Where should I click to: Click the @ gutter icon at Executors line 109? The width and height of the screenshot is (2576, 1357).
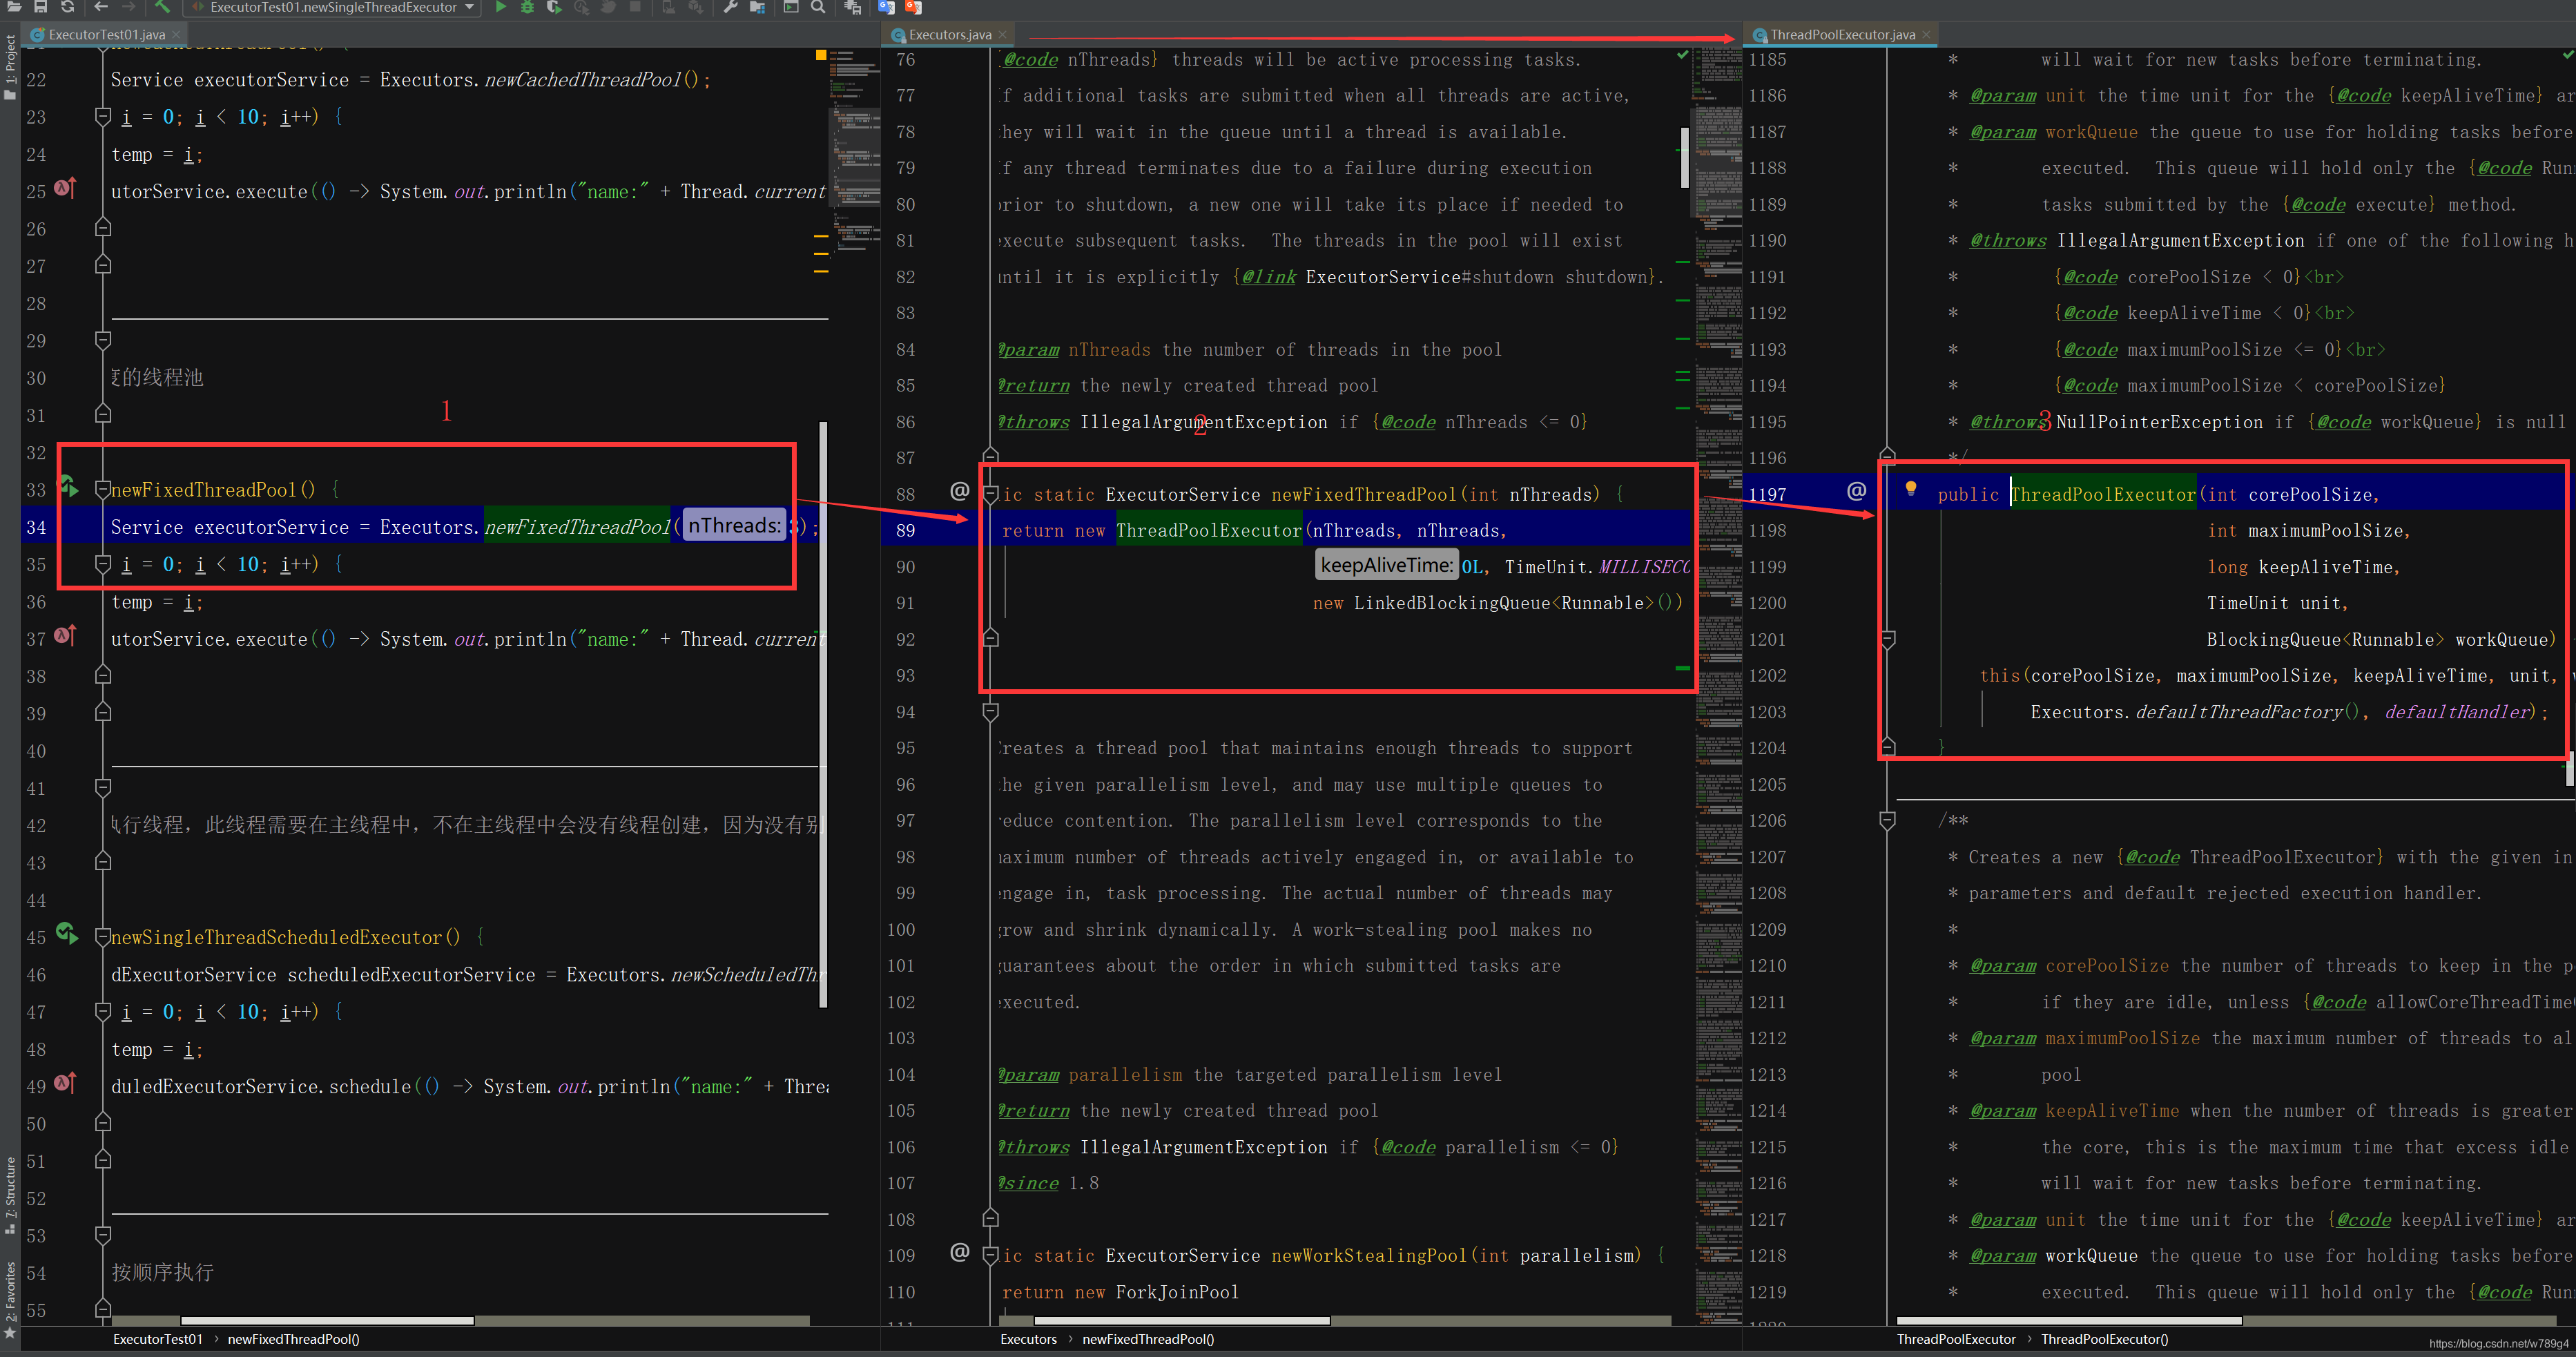960,1252
